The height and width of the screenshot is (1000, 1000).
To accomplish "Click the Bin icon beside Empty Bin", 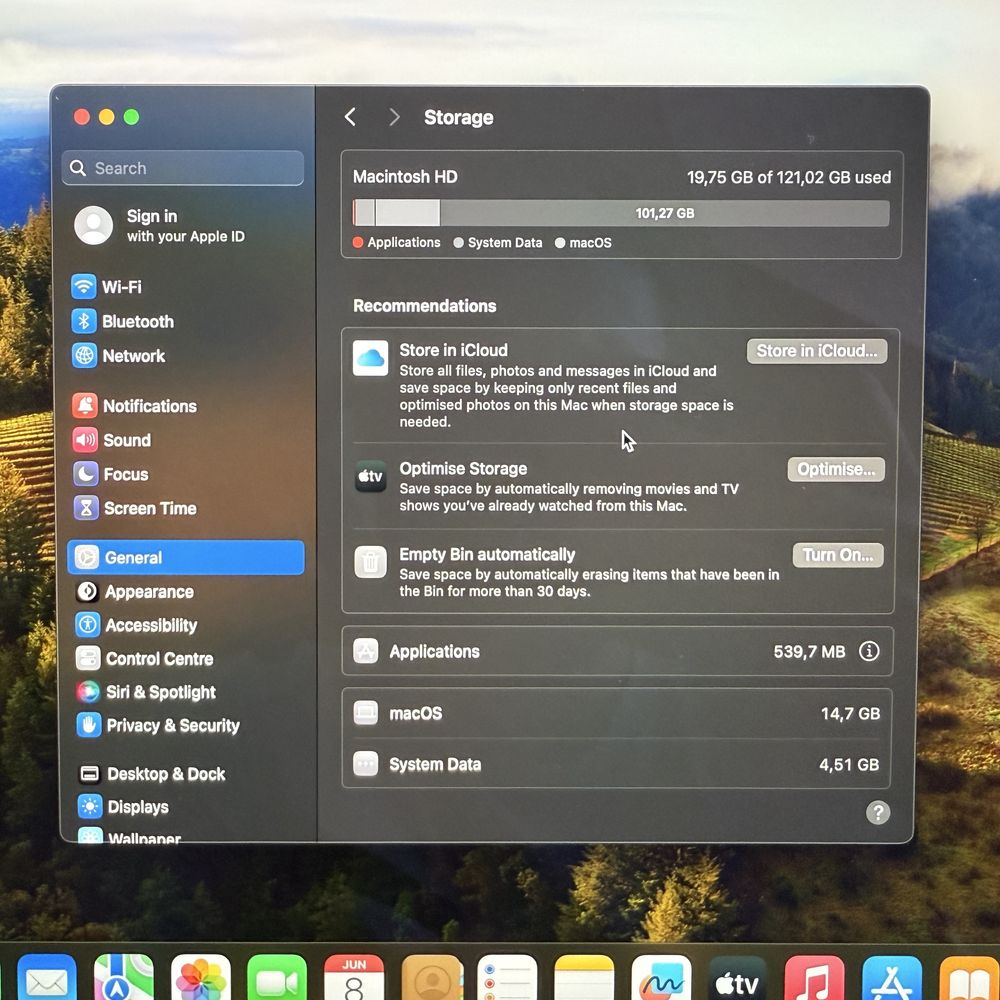I will click(371, 562).
